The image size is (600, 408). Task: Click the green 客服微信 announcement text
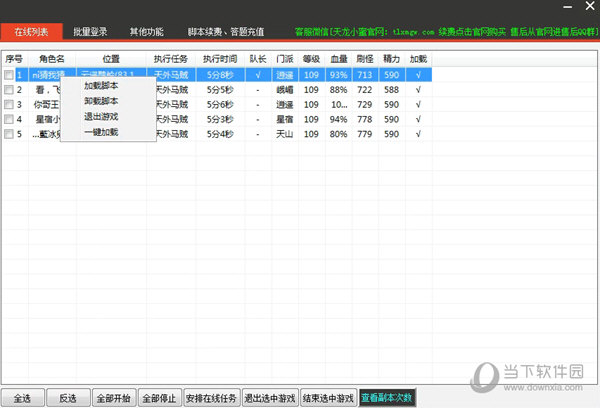point(446,32)
